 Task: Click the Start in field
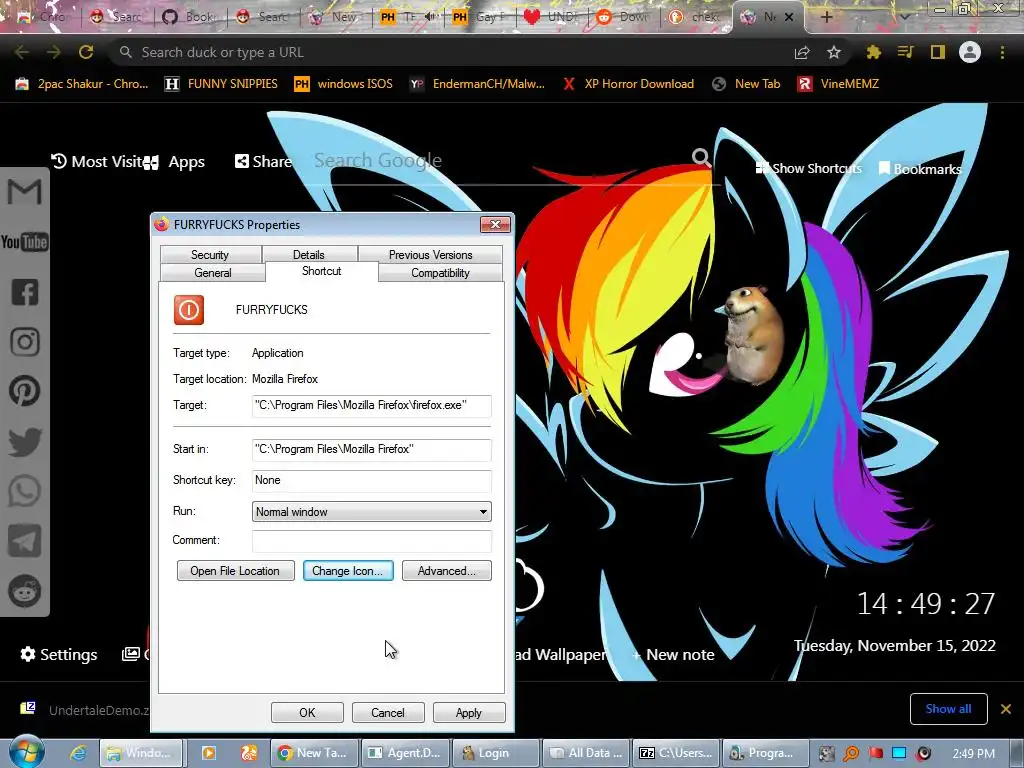pyautogui.click(x=372, y=449)
